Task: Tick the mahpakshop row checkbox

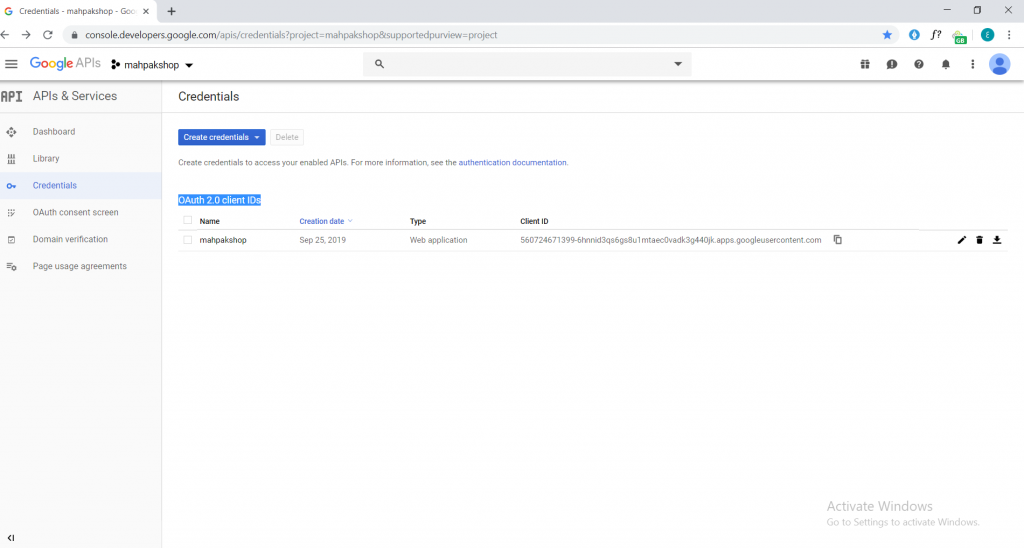Action: pos(187,240)
